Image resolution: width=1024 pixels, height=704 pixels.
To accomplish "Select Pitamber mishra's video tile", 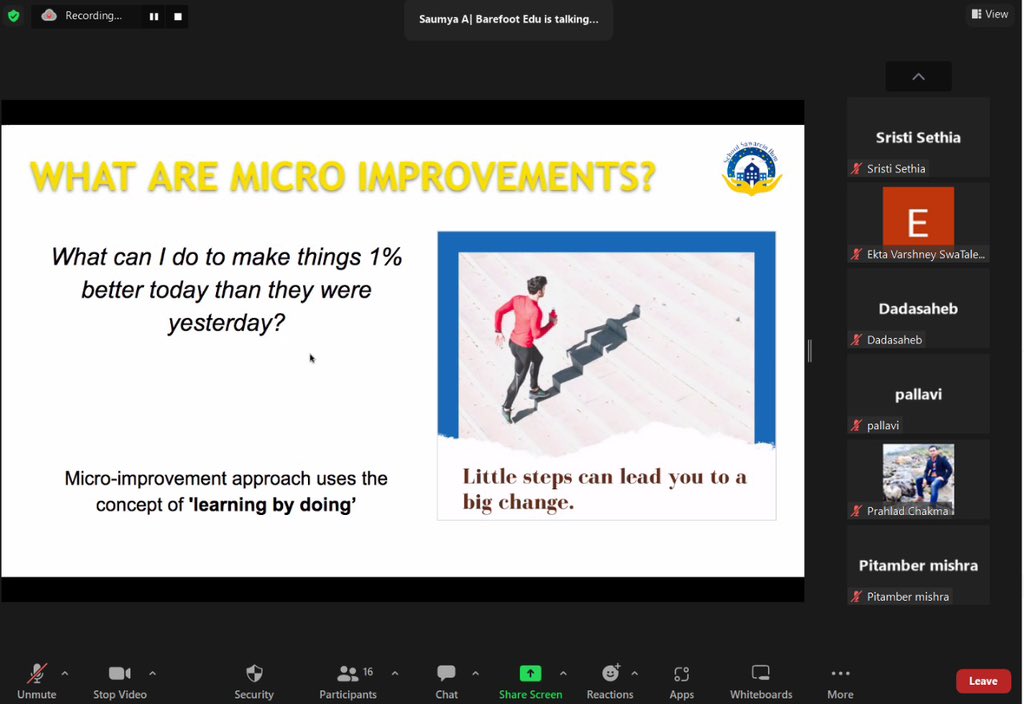I will click(x=918, y=565).
